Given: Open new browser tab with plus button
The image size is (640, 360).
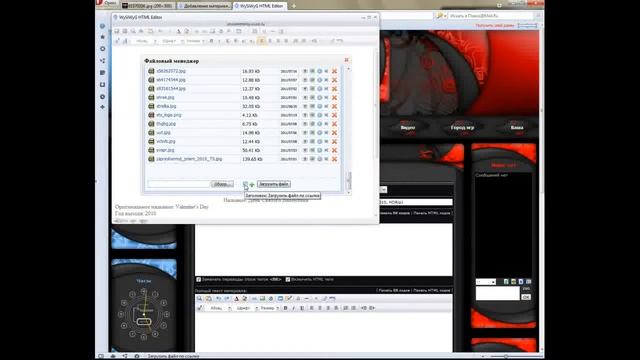Looking at the screenshot, I should pyautogui.click(x=293, y=6).
